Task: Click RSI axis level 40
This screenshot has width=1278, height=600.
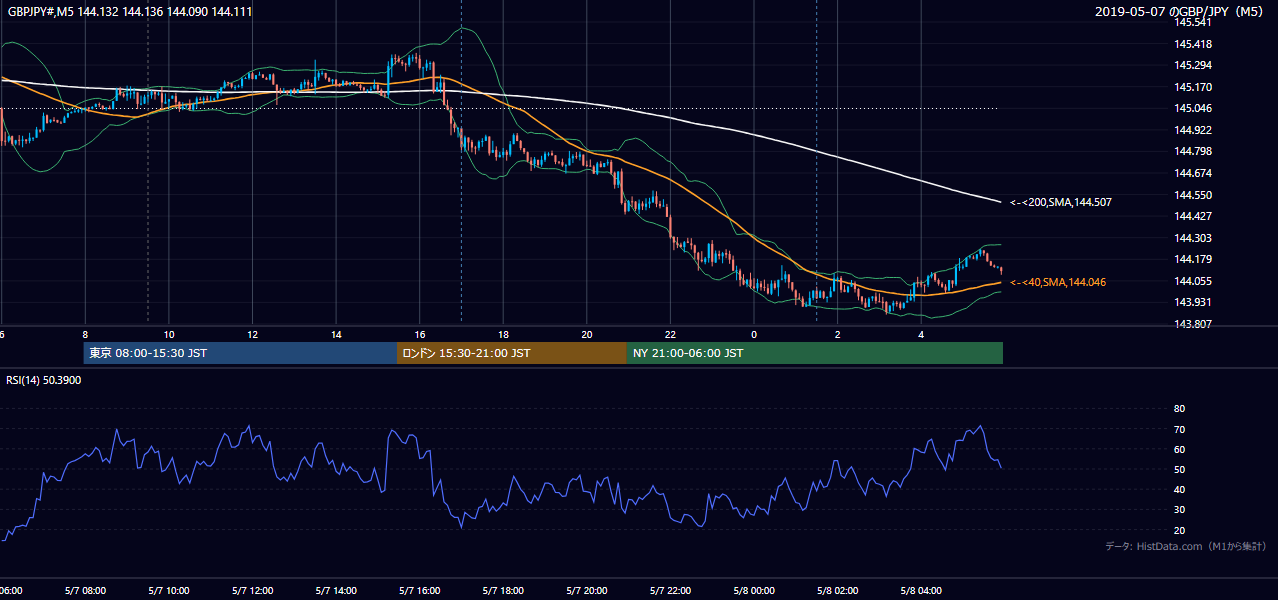Action: pyautogui.click(x=1179, y=489)
